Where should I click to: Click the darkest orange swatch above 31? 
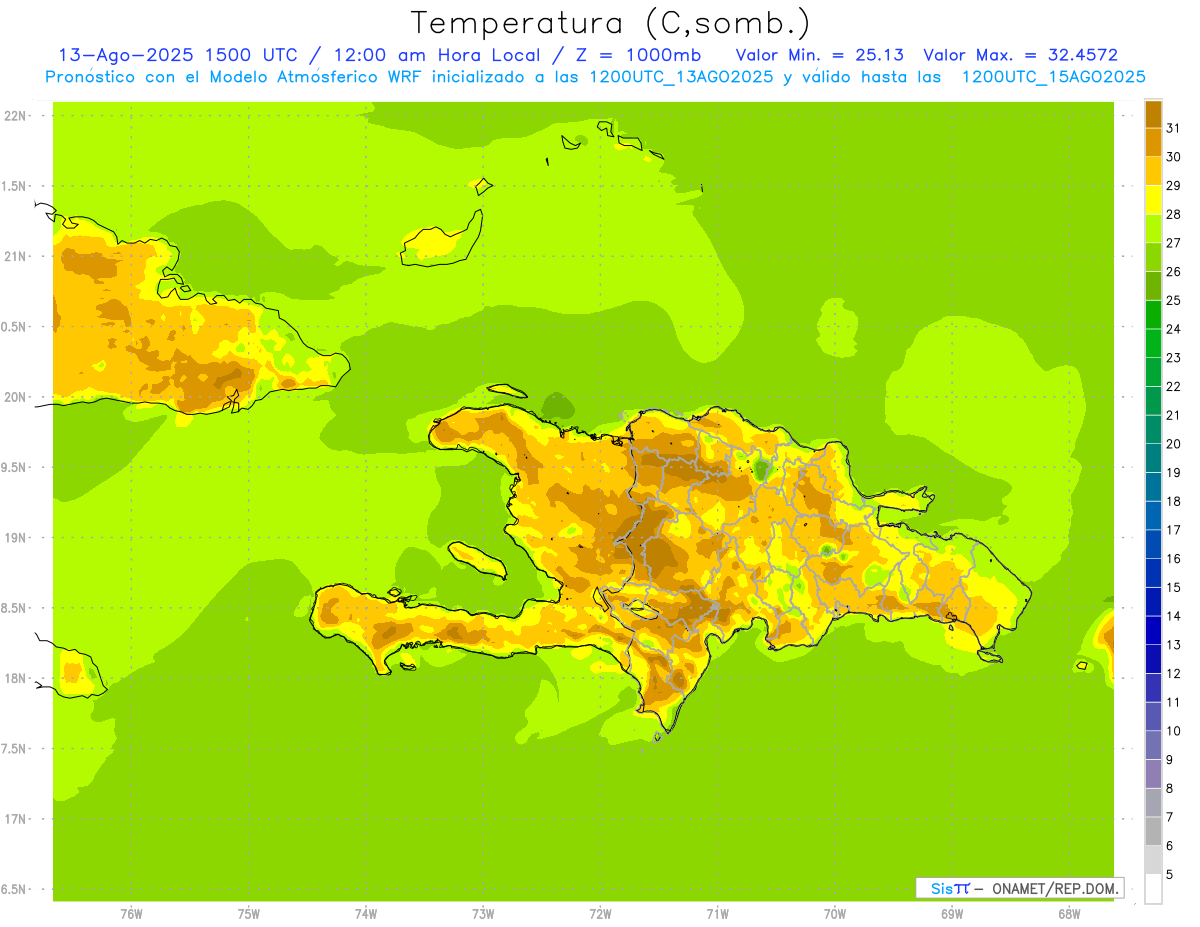[1153, 114]
